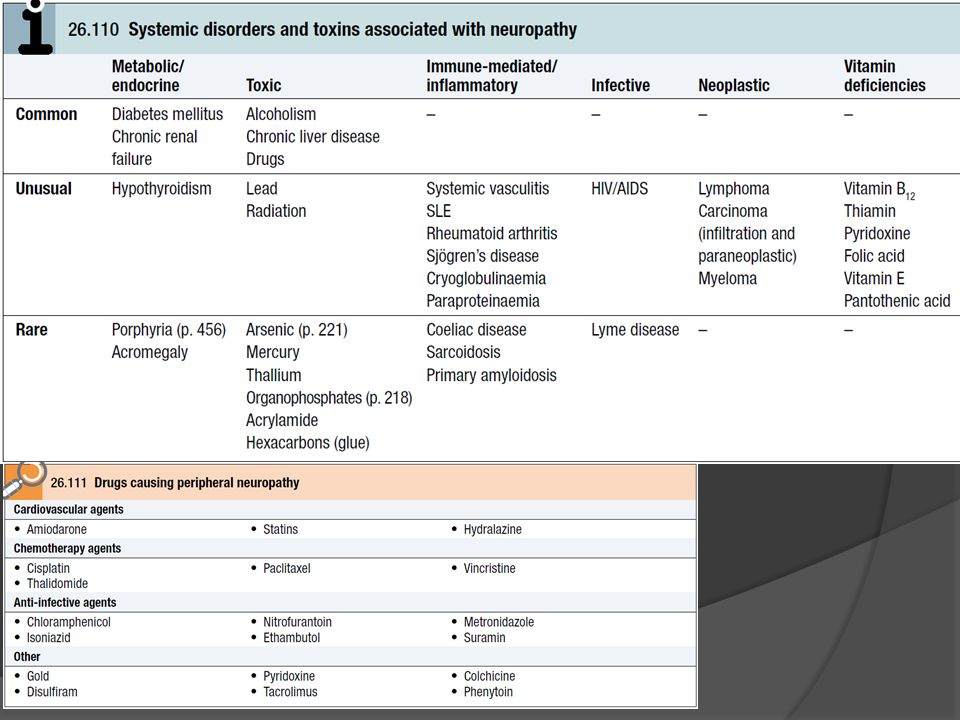This screenshot has height=720, width=960.
Task: Click 'Diabetes mellitus' in the Common row
Action: pyautogui.click(x=167, y=114)
